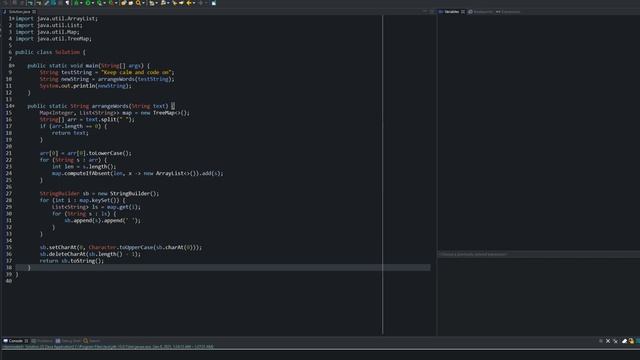Click "return sb.toString();" on line 37
Image resolution: width=640 pixels, height=360 pixels.
(72, 261)
